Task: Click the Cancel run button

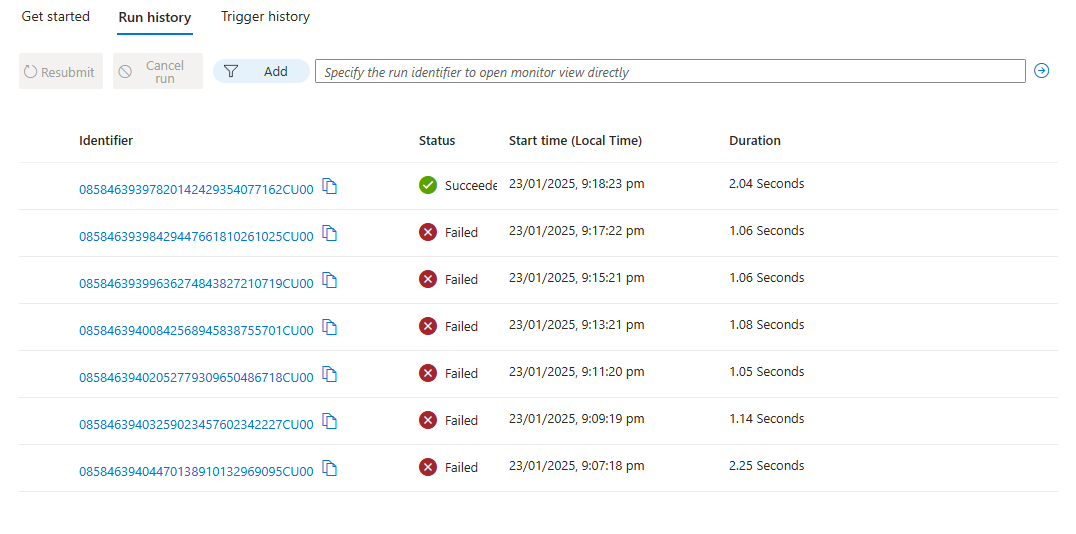Action: (158, 71)
